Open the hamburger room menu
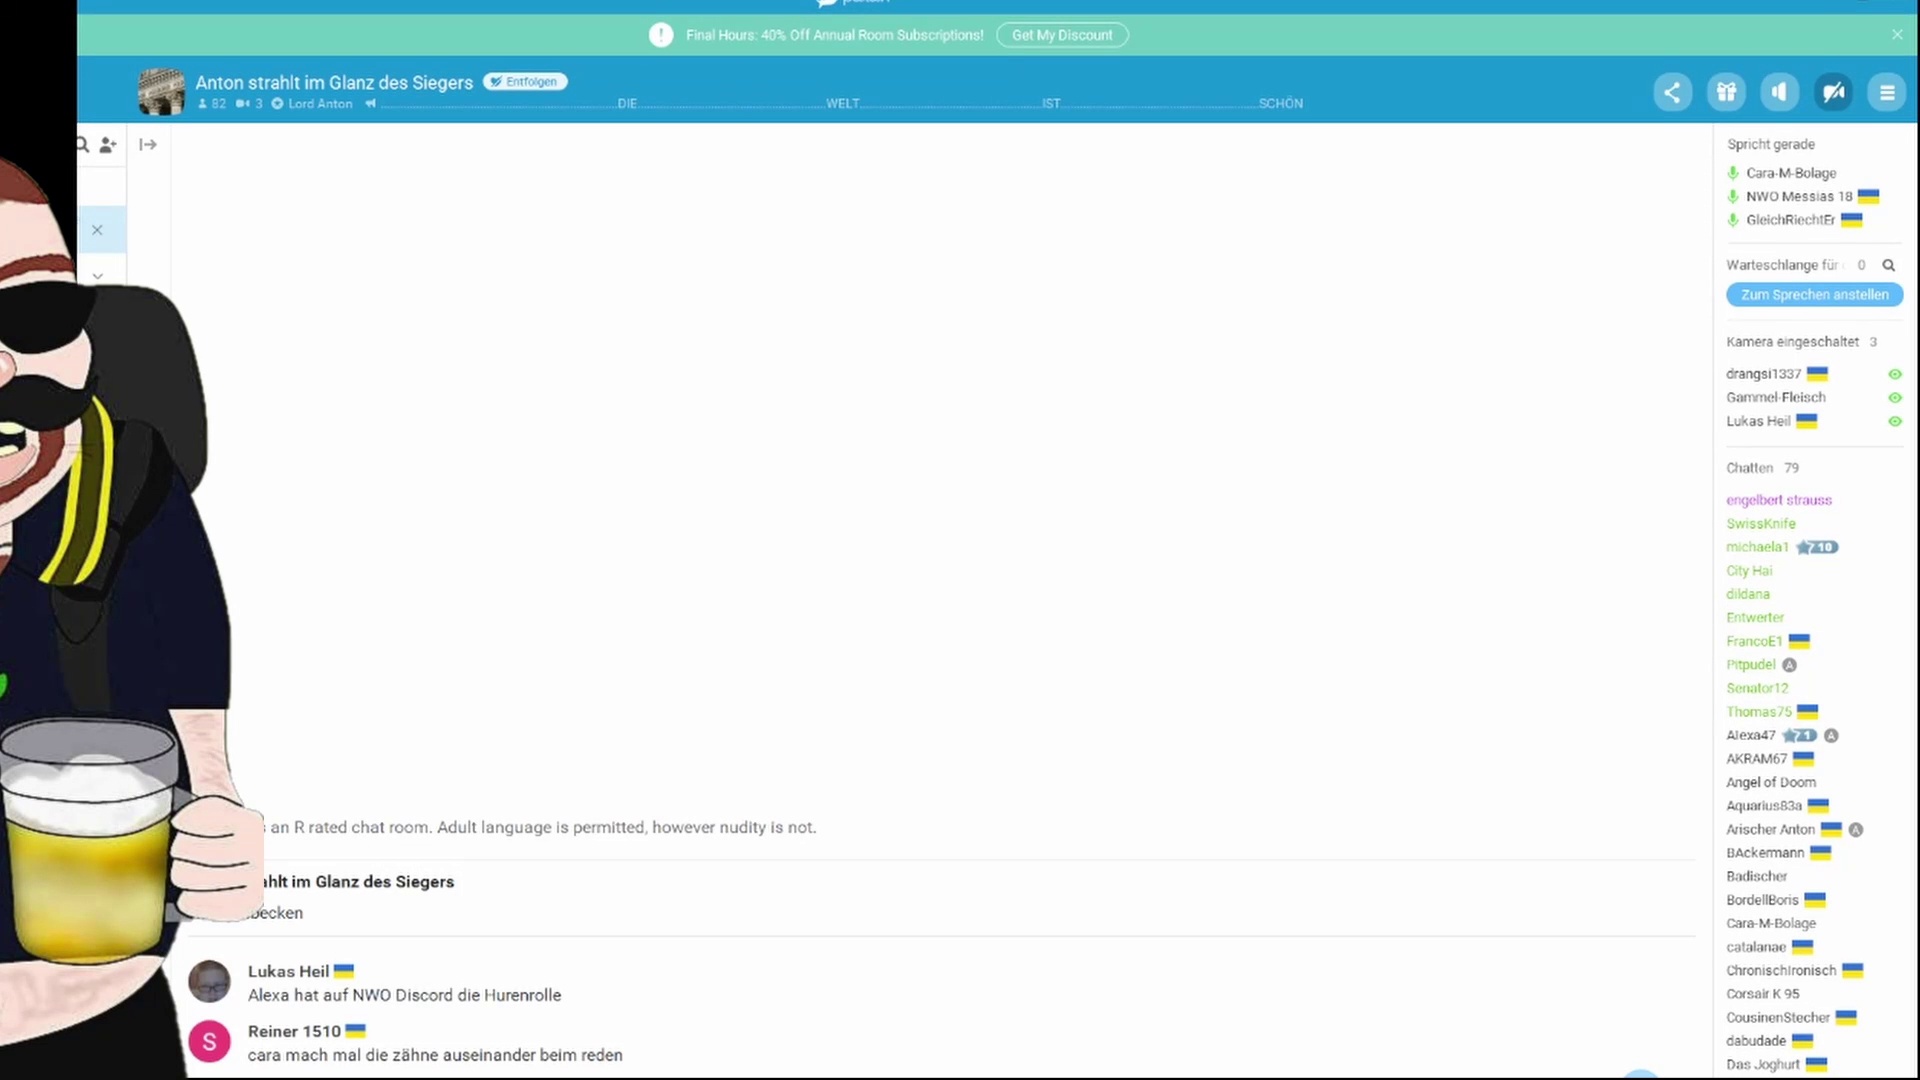This screenshot has width=1920, height=1080. click(x=1887, y=93)
